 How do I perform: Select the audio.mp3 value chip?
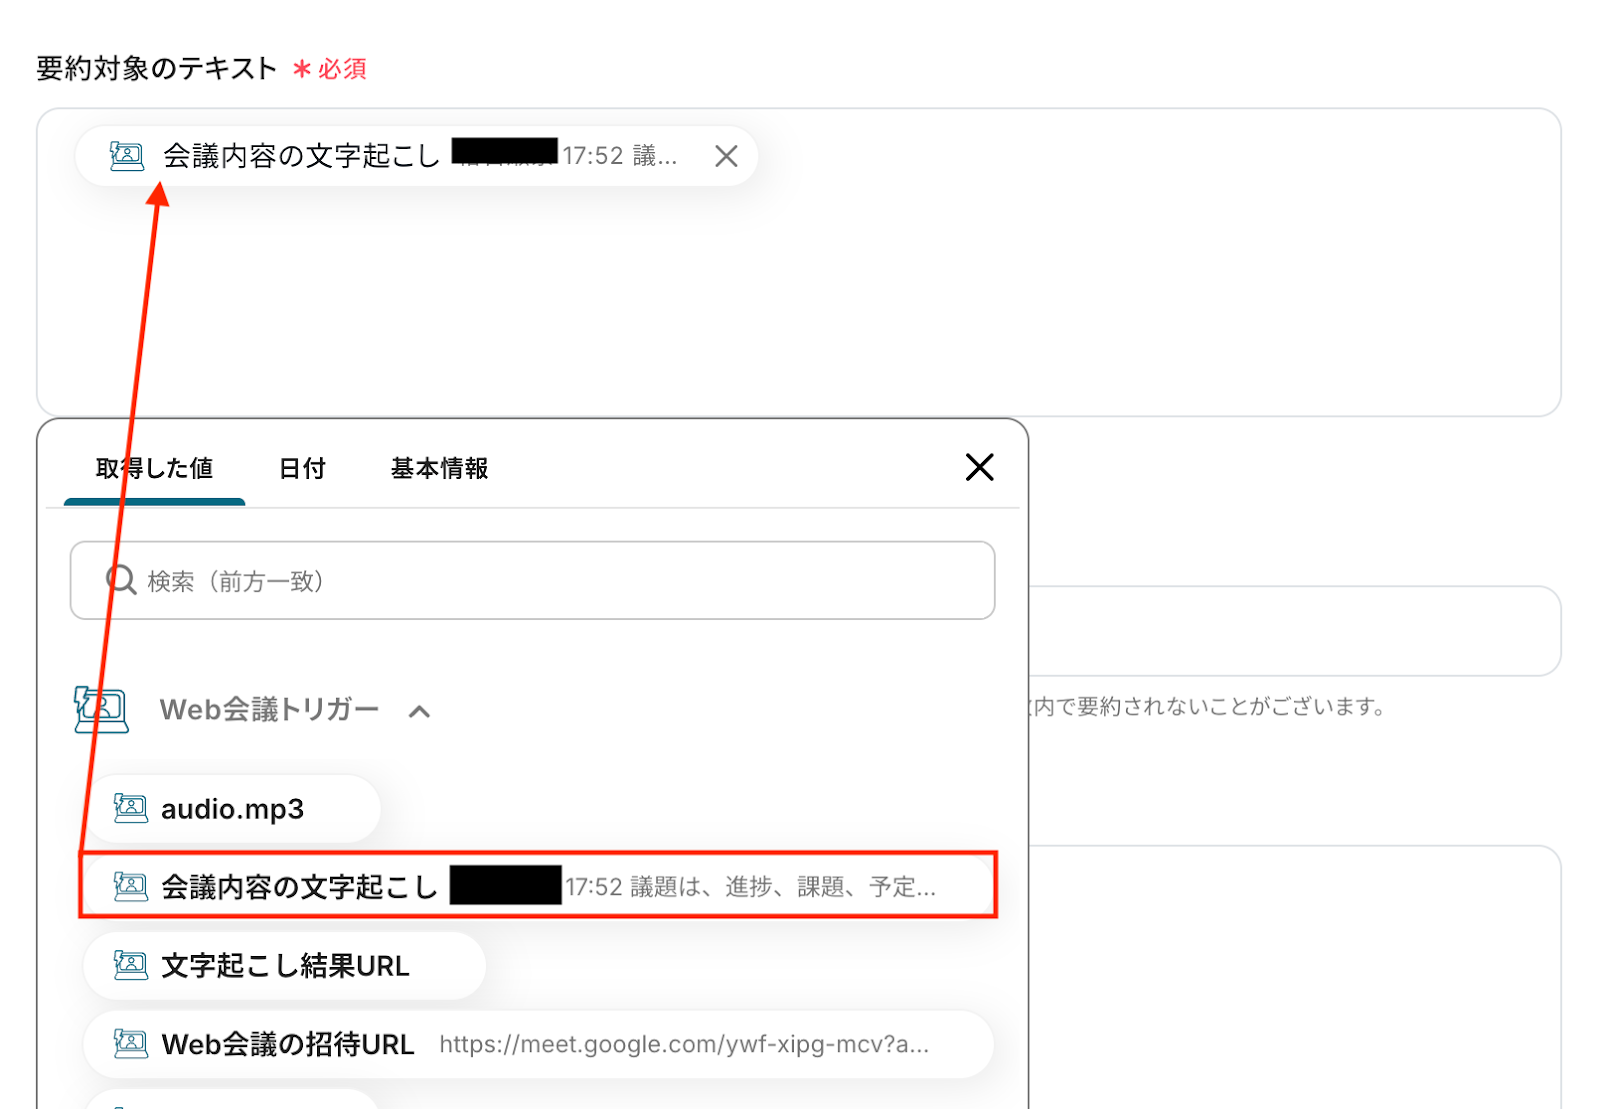pyautogui.click(x=232, y=808)
